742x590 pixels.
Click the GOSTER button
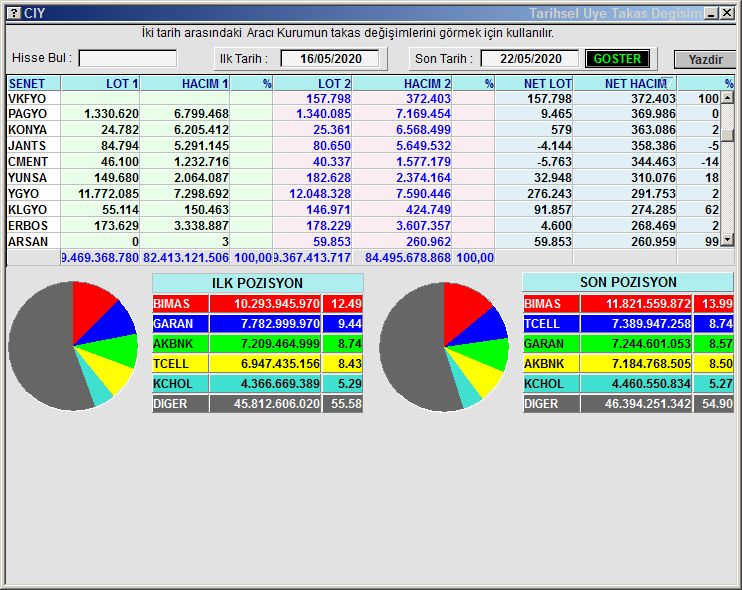(x=617, y=59)
